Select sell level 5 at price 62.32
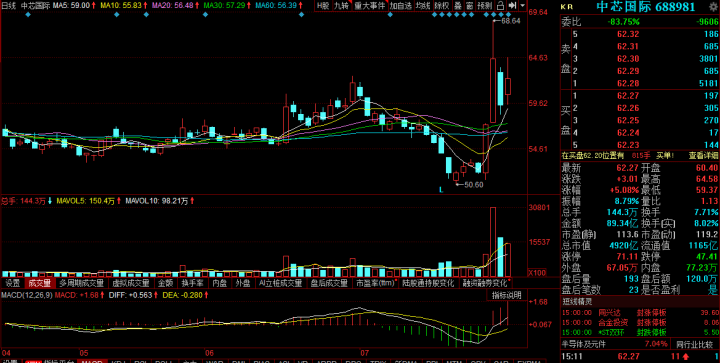Screen dimensions: 720x363 (646, 34)
